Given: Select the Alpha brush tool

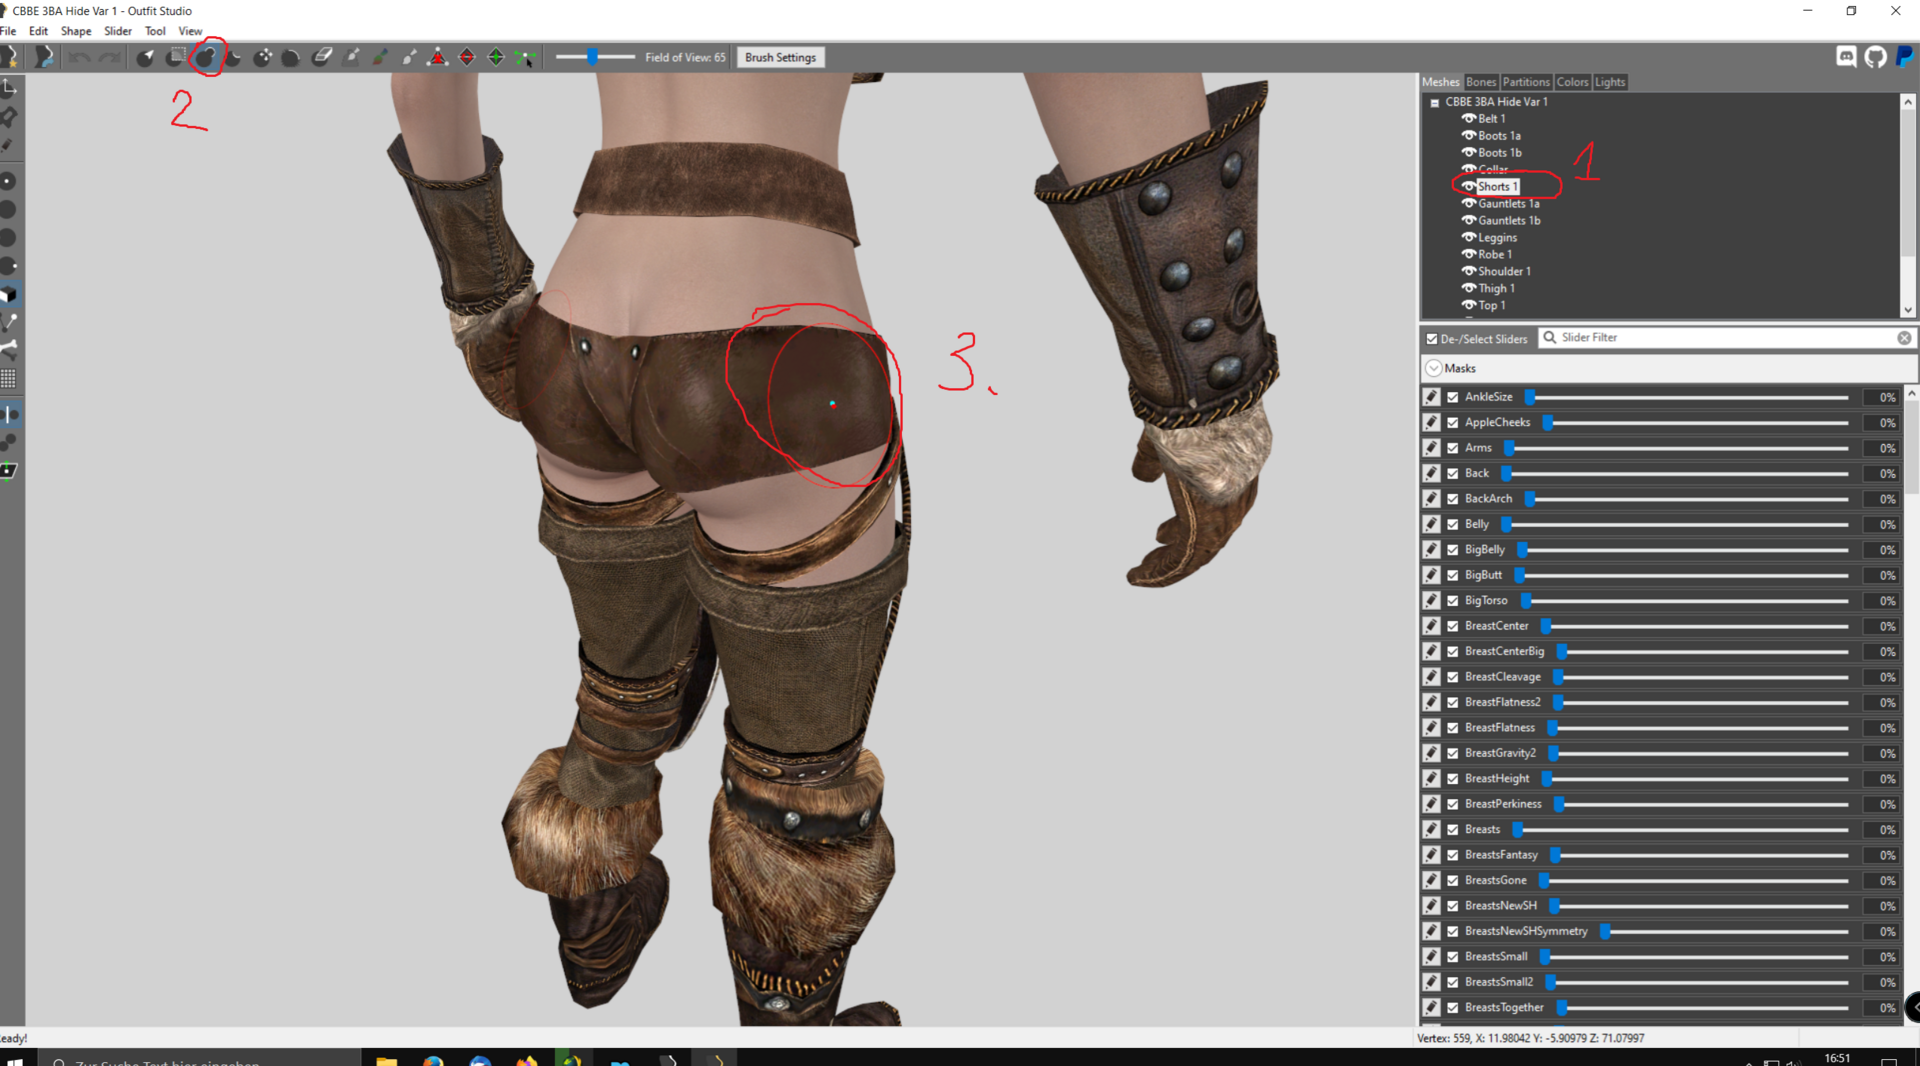Looking at the screenshot, I should pos(409,57).
